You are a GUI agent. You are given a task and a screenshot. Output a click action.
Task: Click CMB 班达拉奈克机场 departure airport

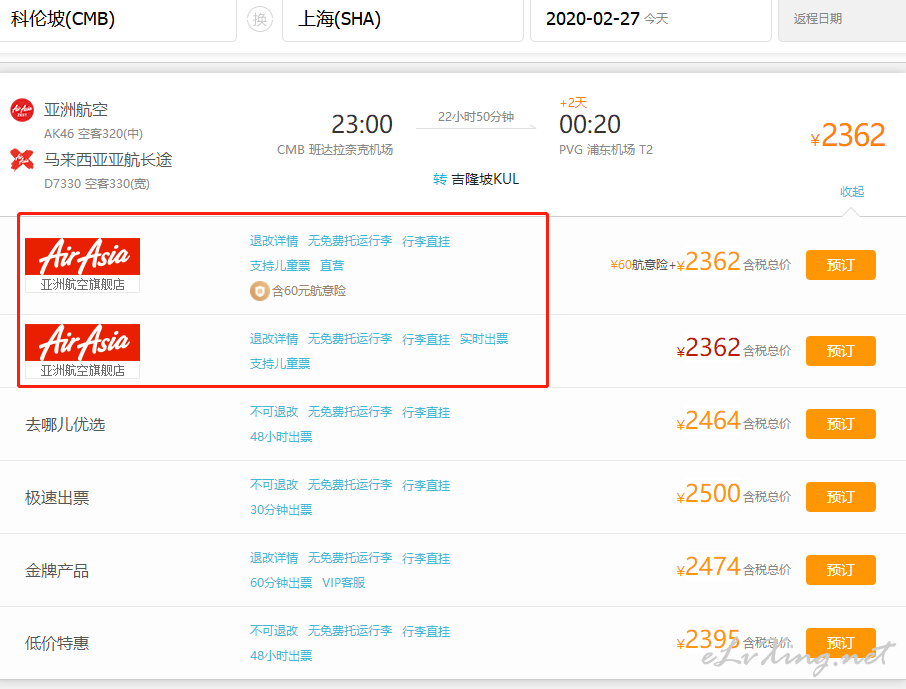(335, 150)
